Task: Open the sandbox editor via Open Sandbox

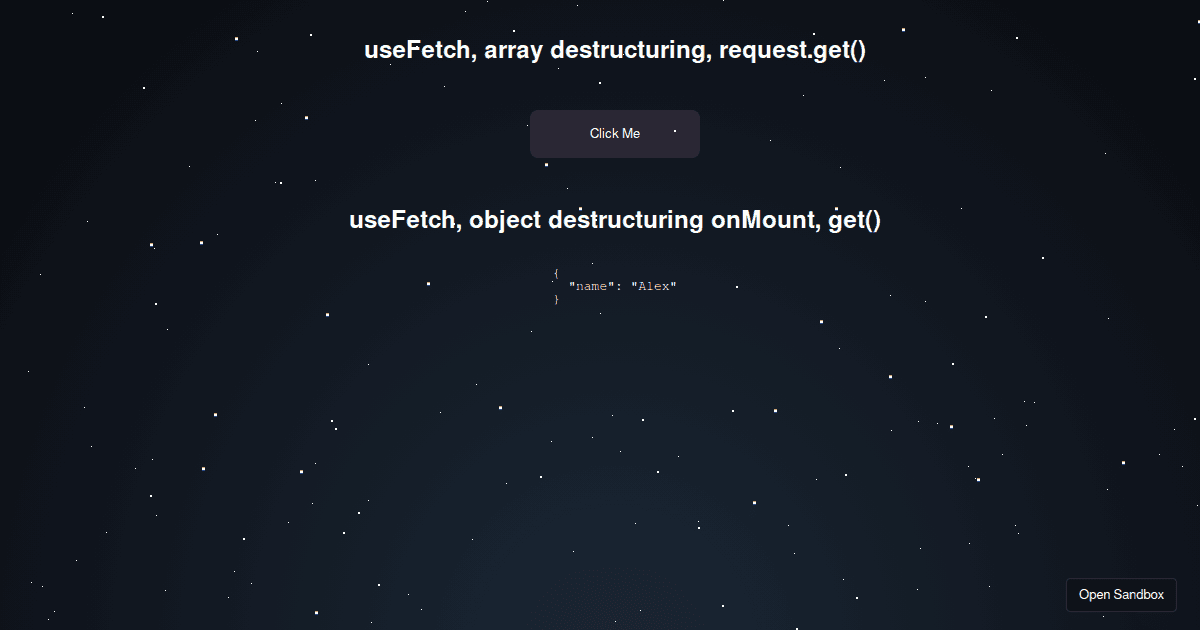Action: pos(1121,595)
